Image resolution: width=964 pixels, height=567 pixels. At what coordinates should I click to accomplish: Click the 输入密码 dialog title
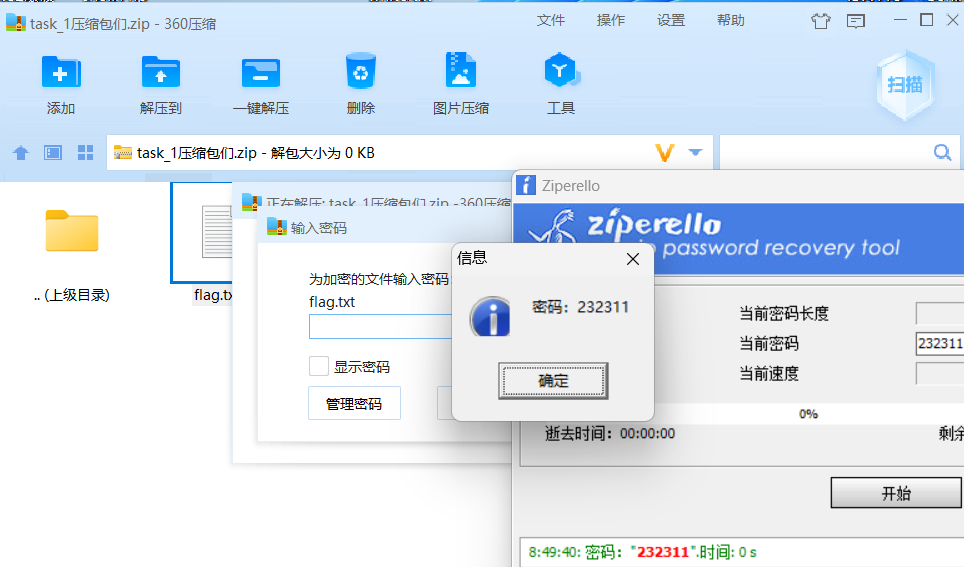[x=318, y=228]
